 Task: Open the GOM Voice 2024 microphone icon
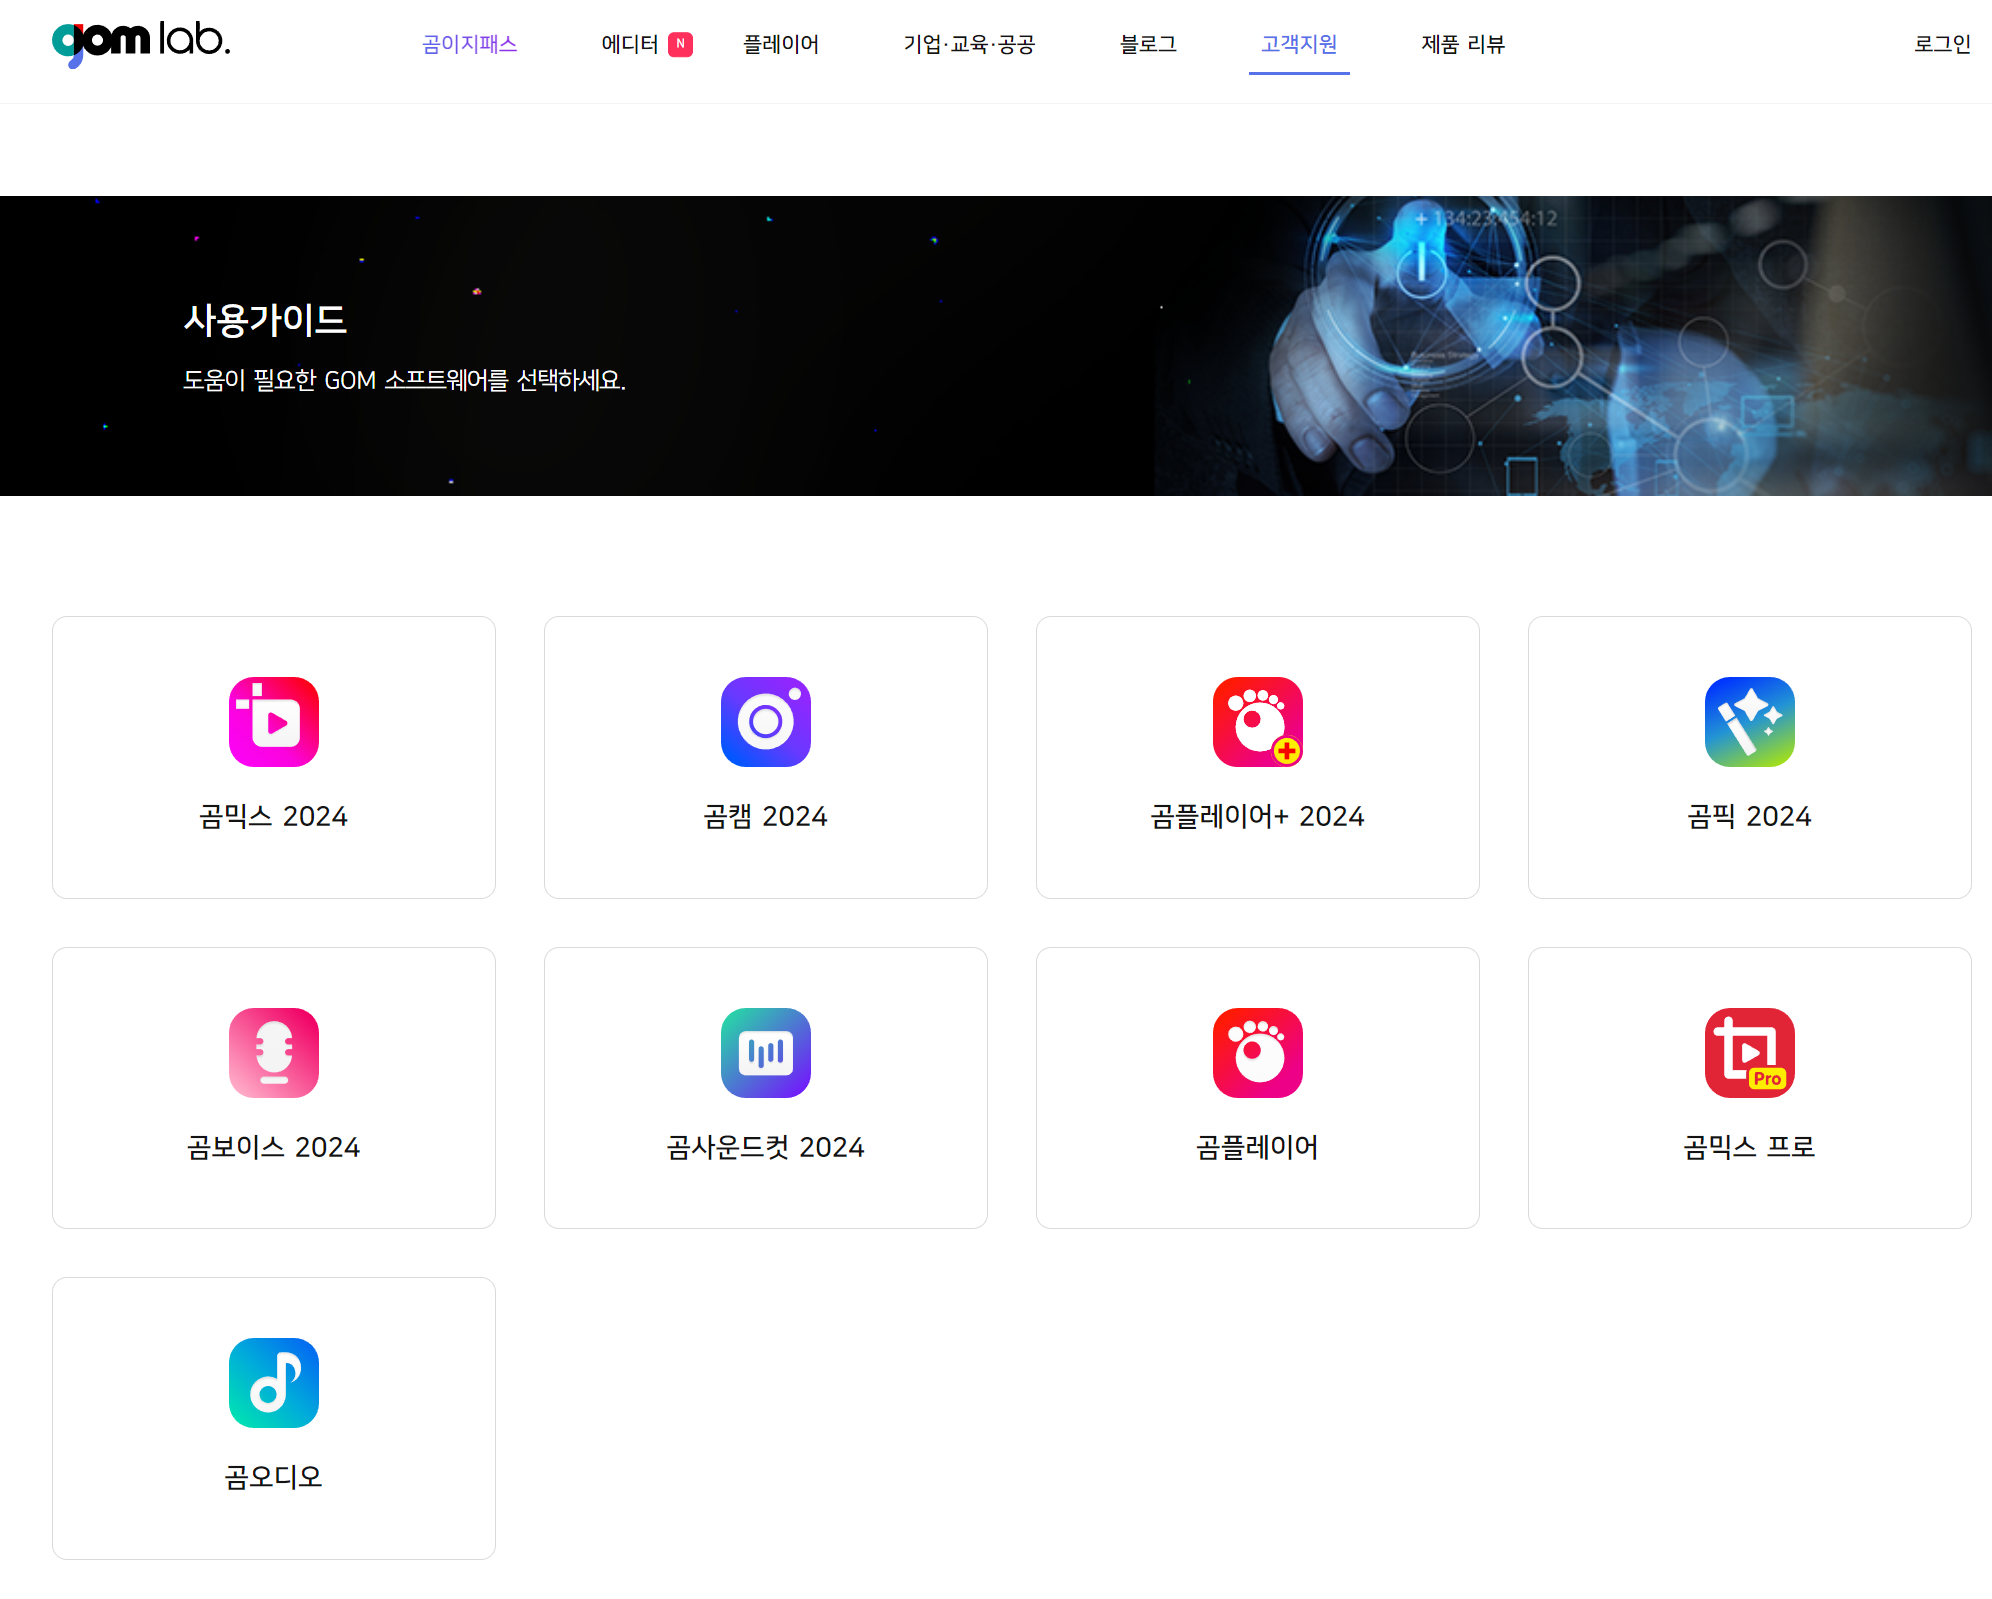click(273, 1053)
